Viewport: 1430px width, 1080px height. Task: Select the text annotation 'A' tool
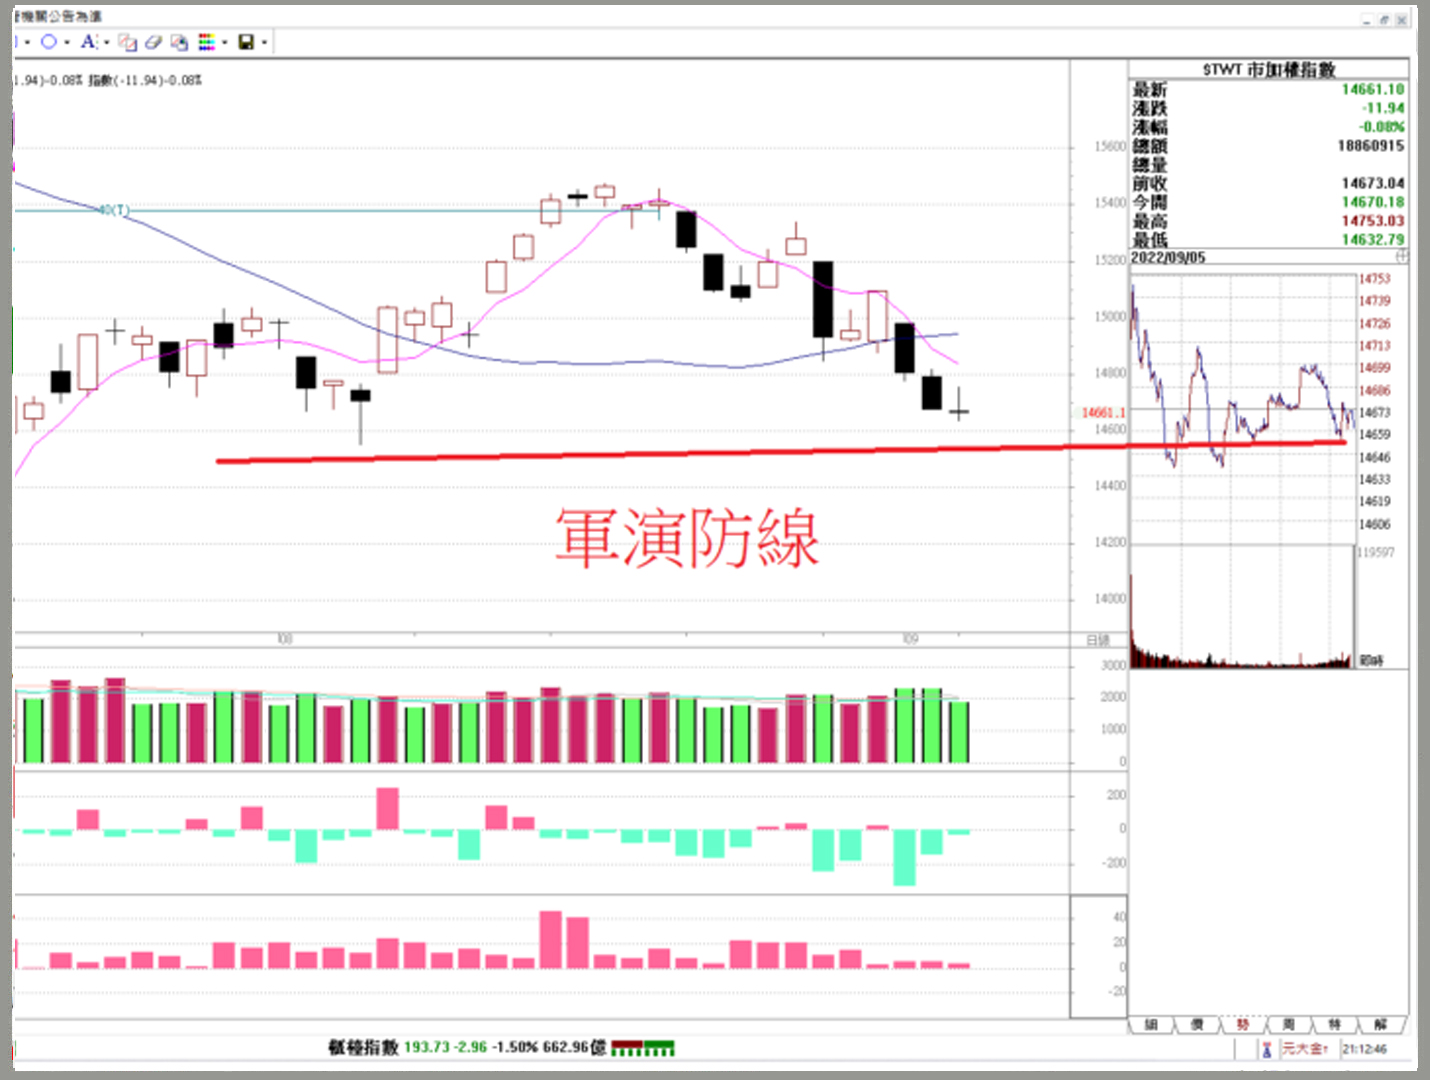(88, 42)
